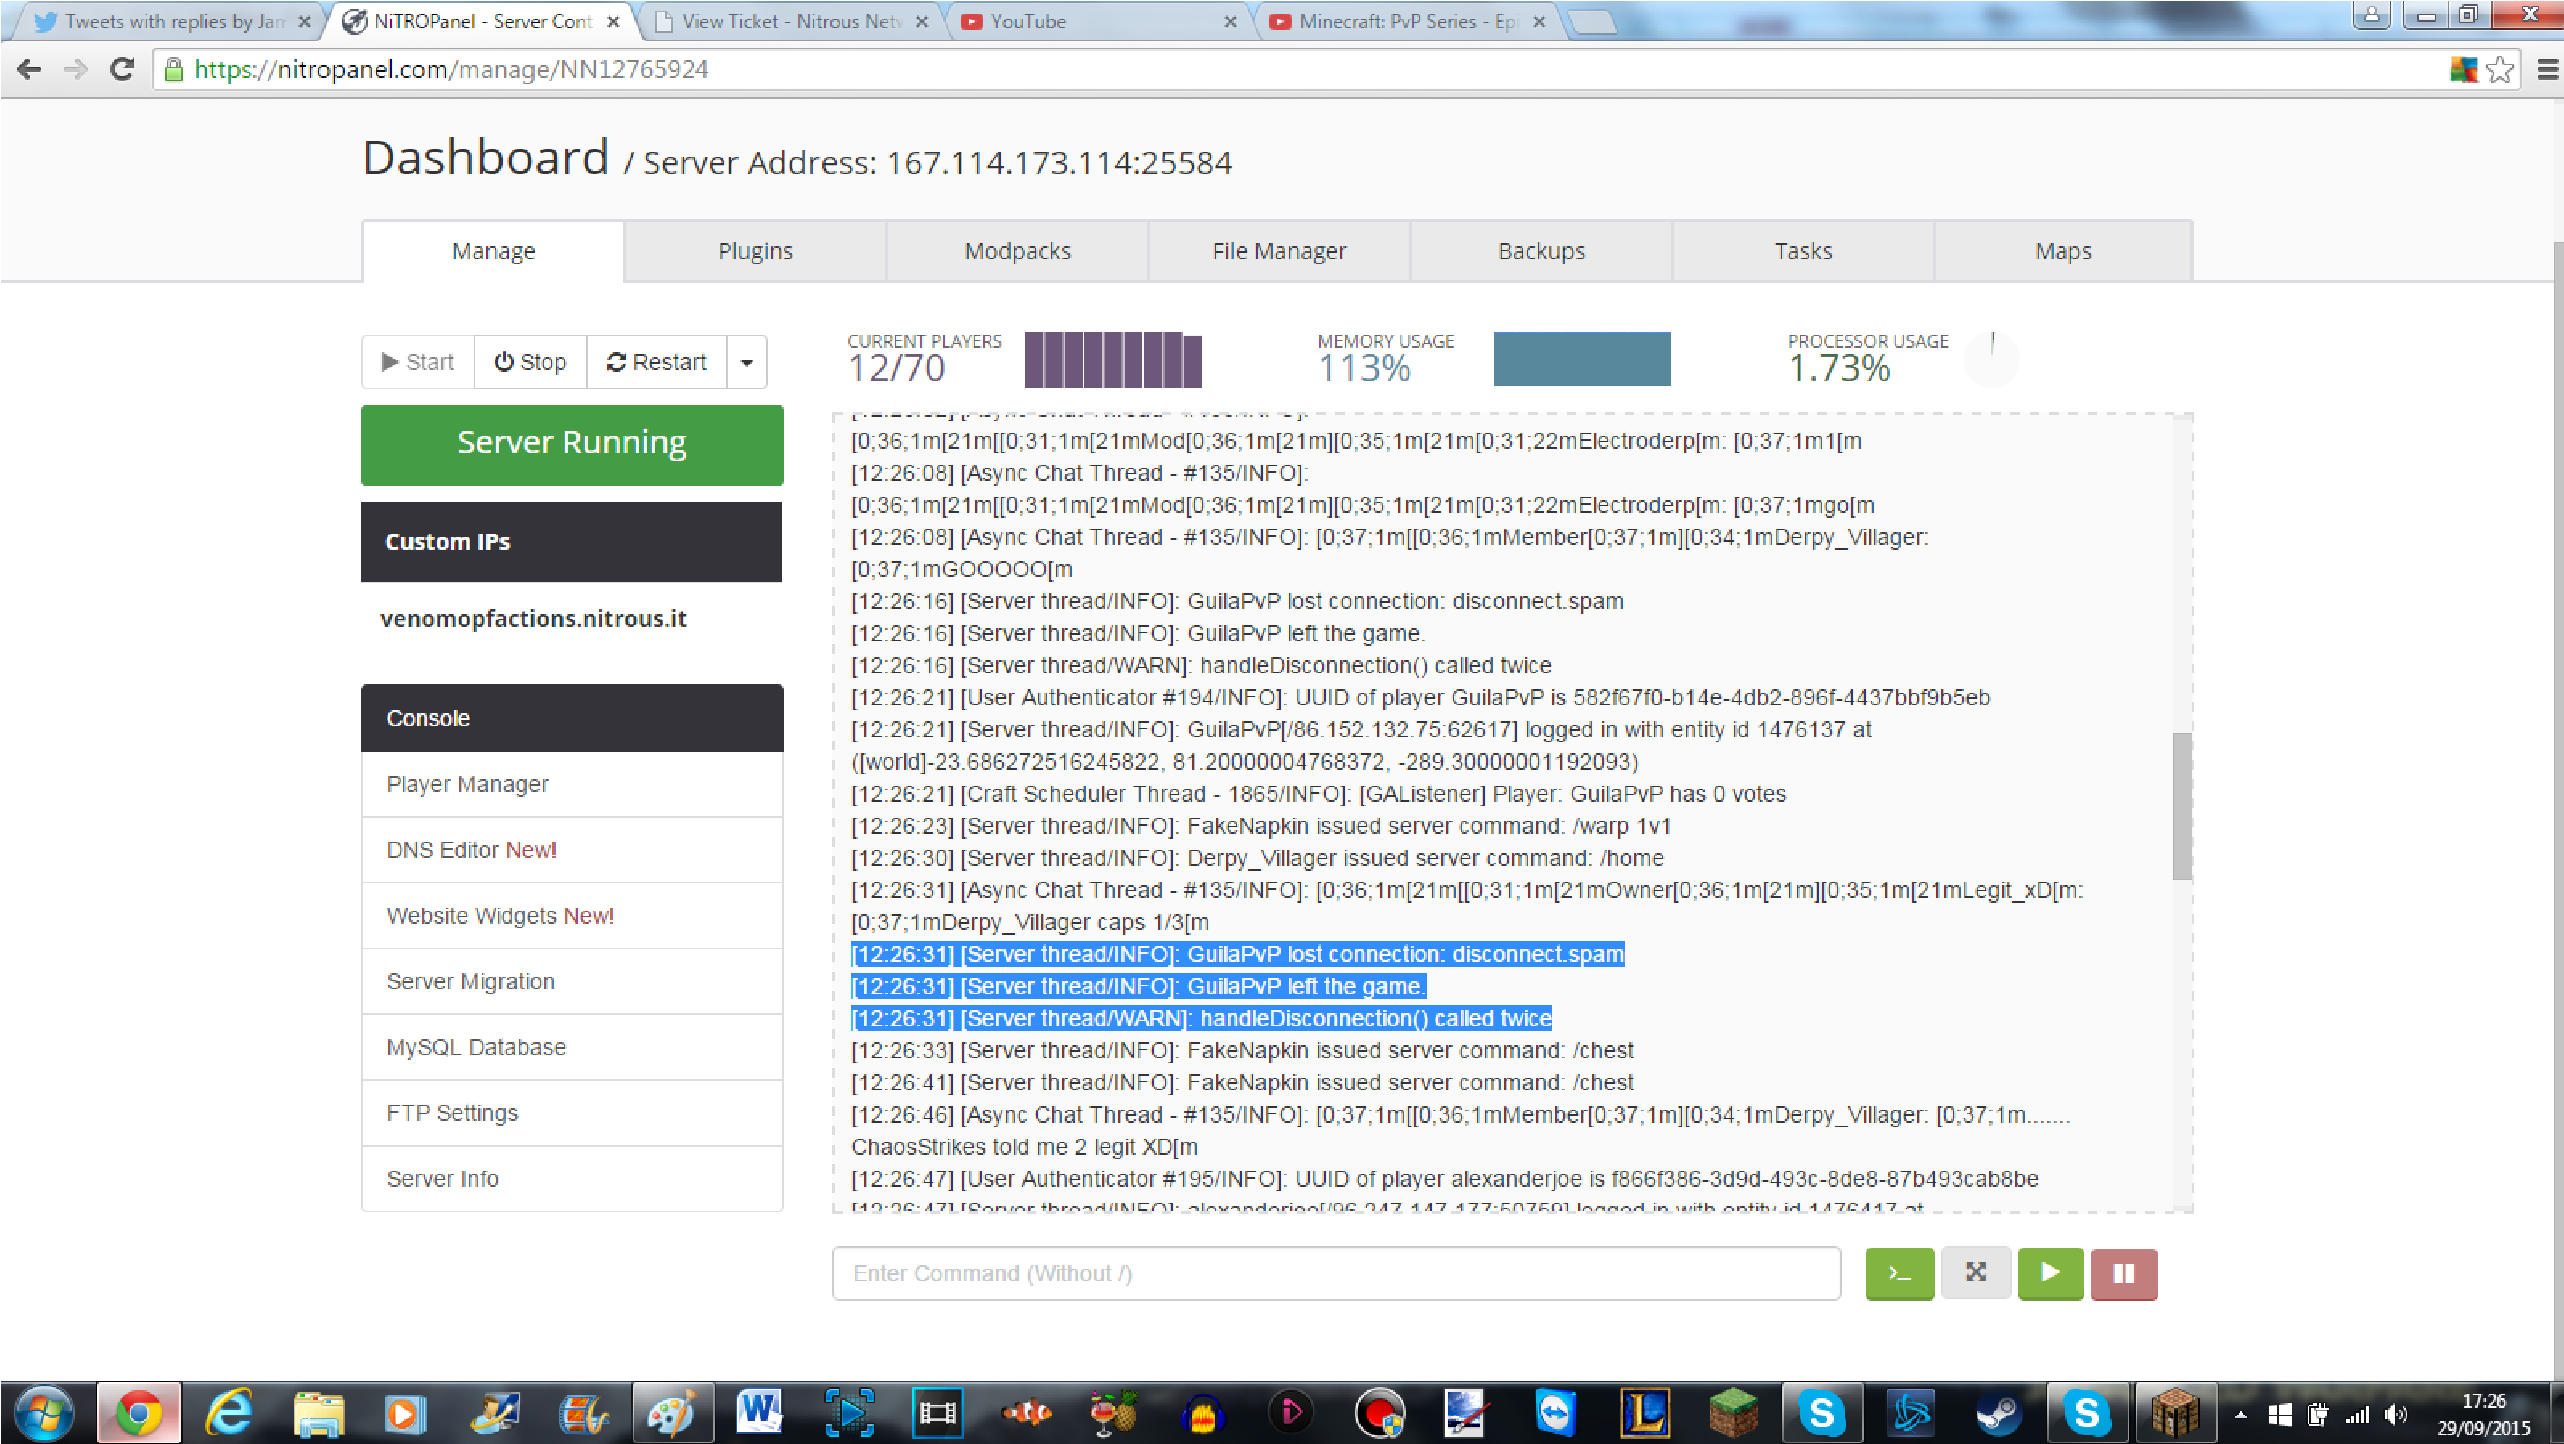Switch to the Plugins tab
This screenshot has height=1444, width=2564.
coord(755,250)
